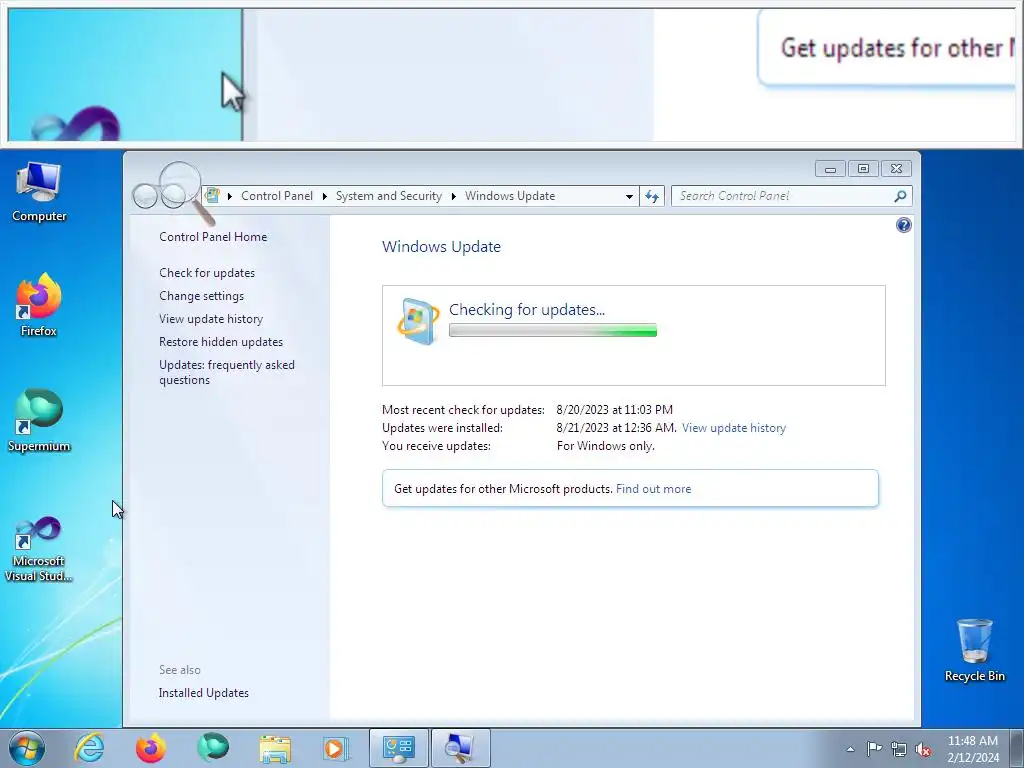Click the Windows Update shield icon
The image size is (1024, 768).
tap(418, 321)
